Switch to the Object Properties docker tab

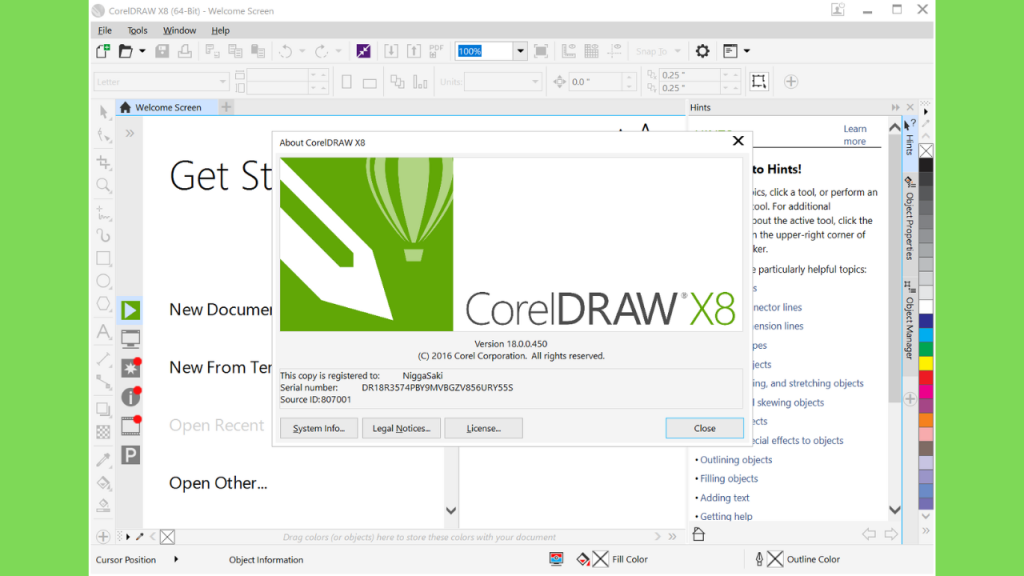click(909, 219)
